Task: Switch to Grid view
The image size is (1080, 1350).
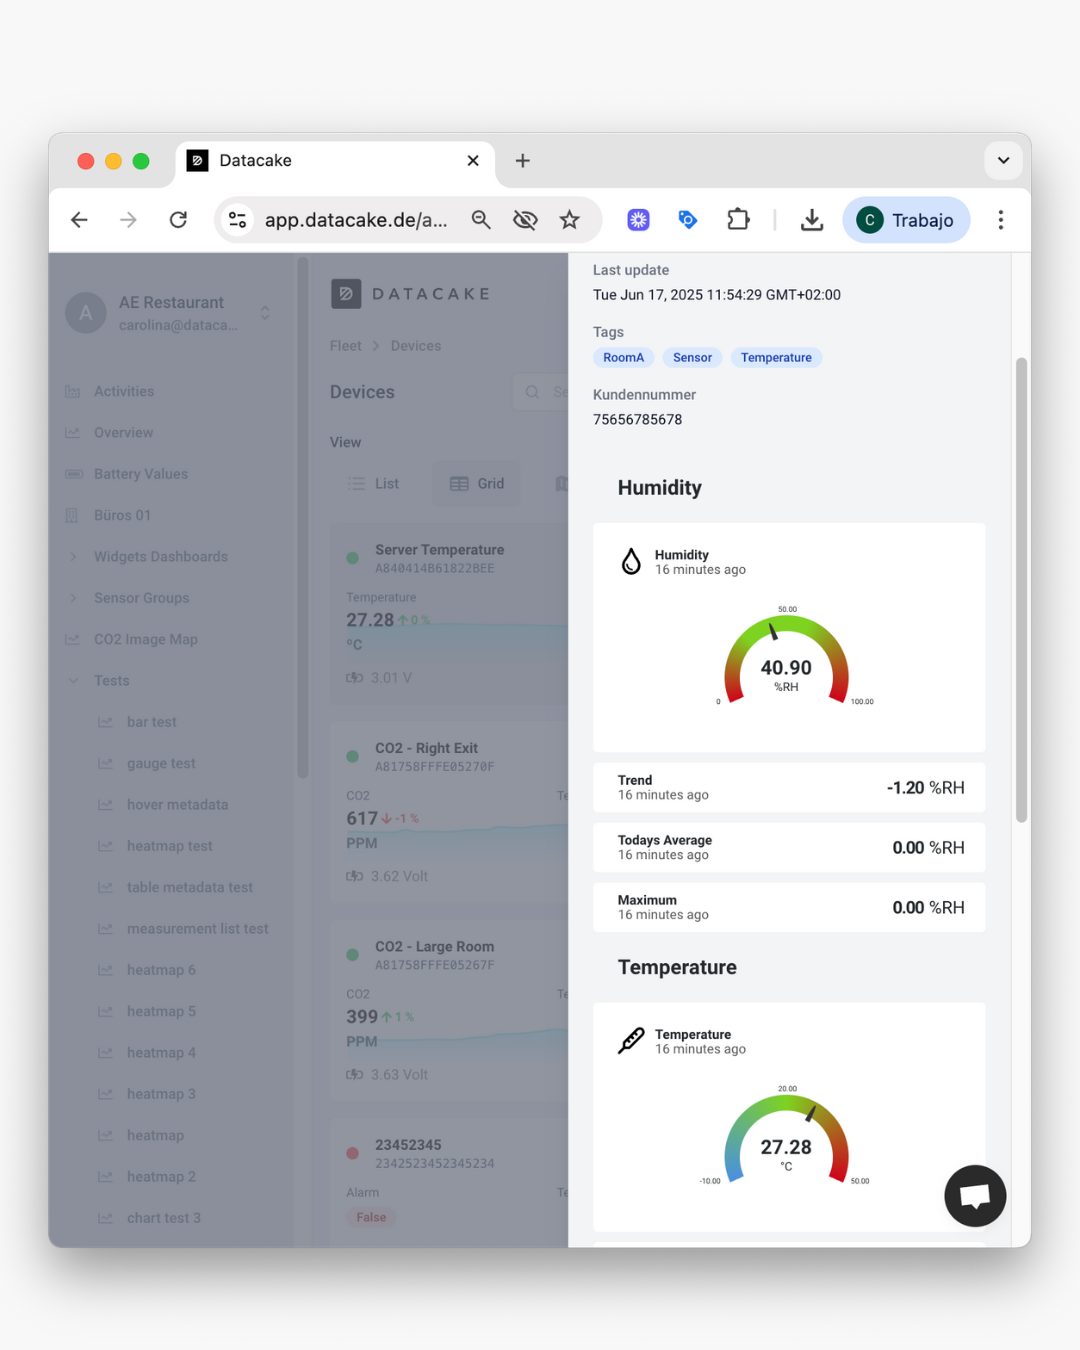Action: [477, 484]
